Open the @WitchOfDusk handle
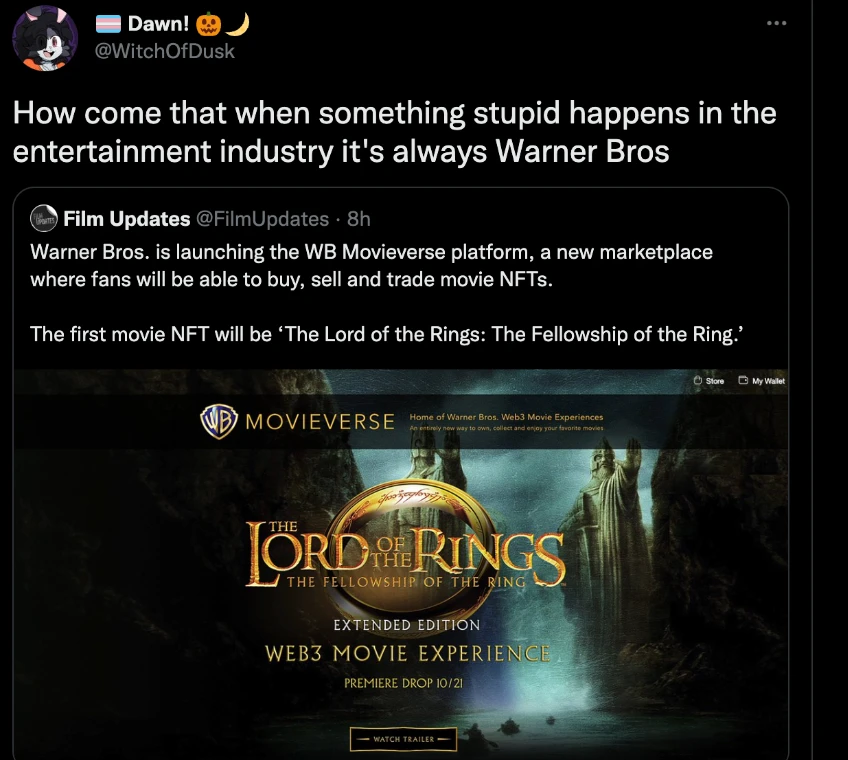 (165, 51)
